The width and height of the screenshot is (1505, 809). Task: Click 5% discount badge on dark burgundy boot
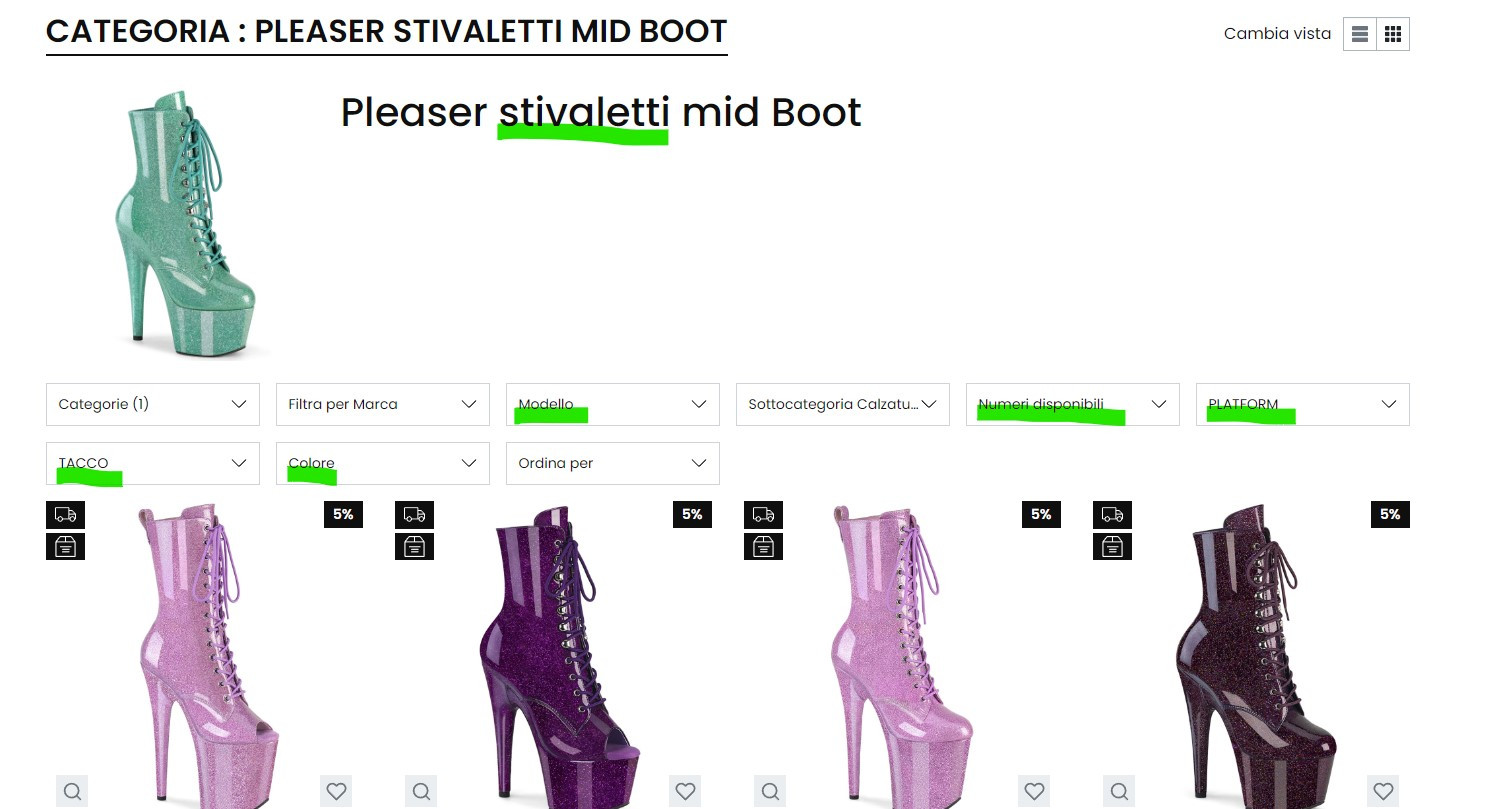[1390, 514]
